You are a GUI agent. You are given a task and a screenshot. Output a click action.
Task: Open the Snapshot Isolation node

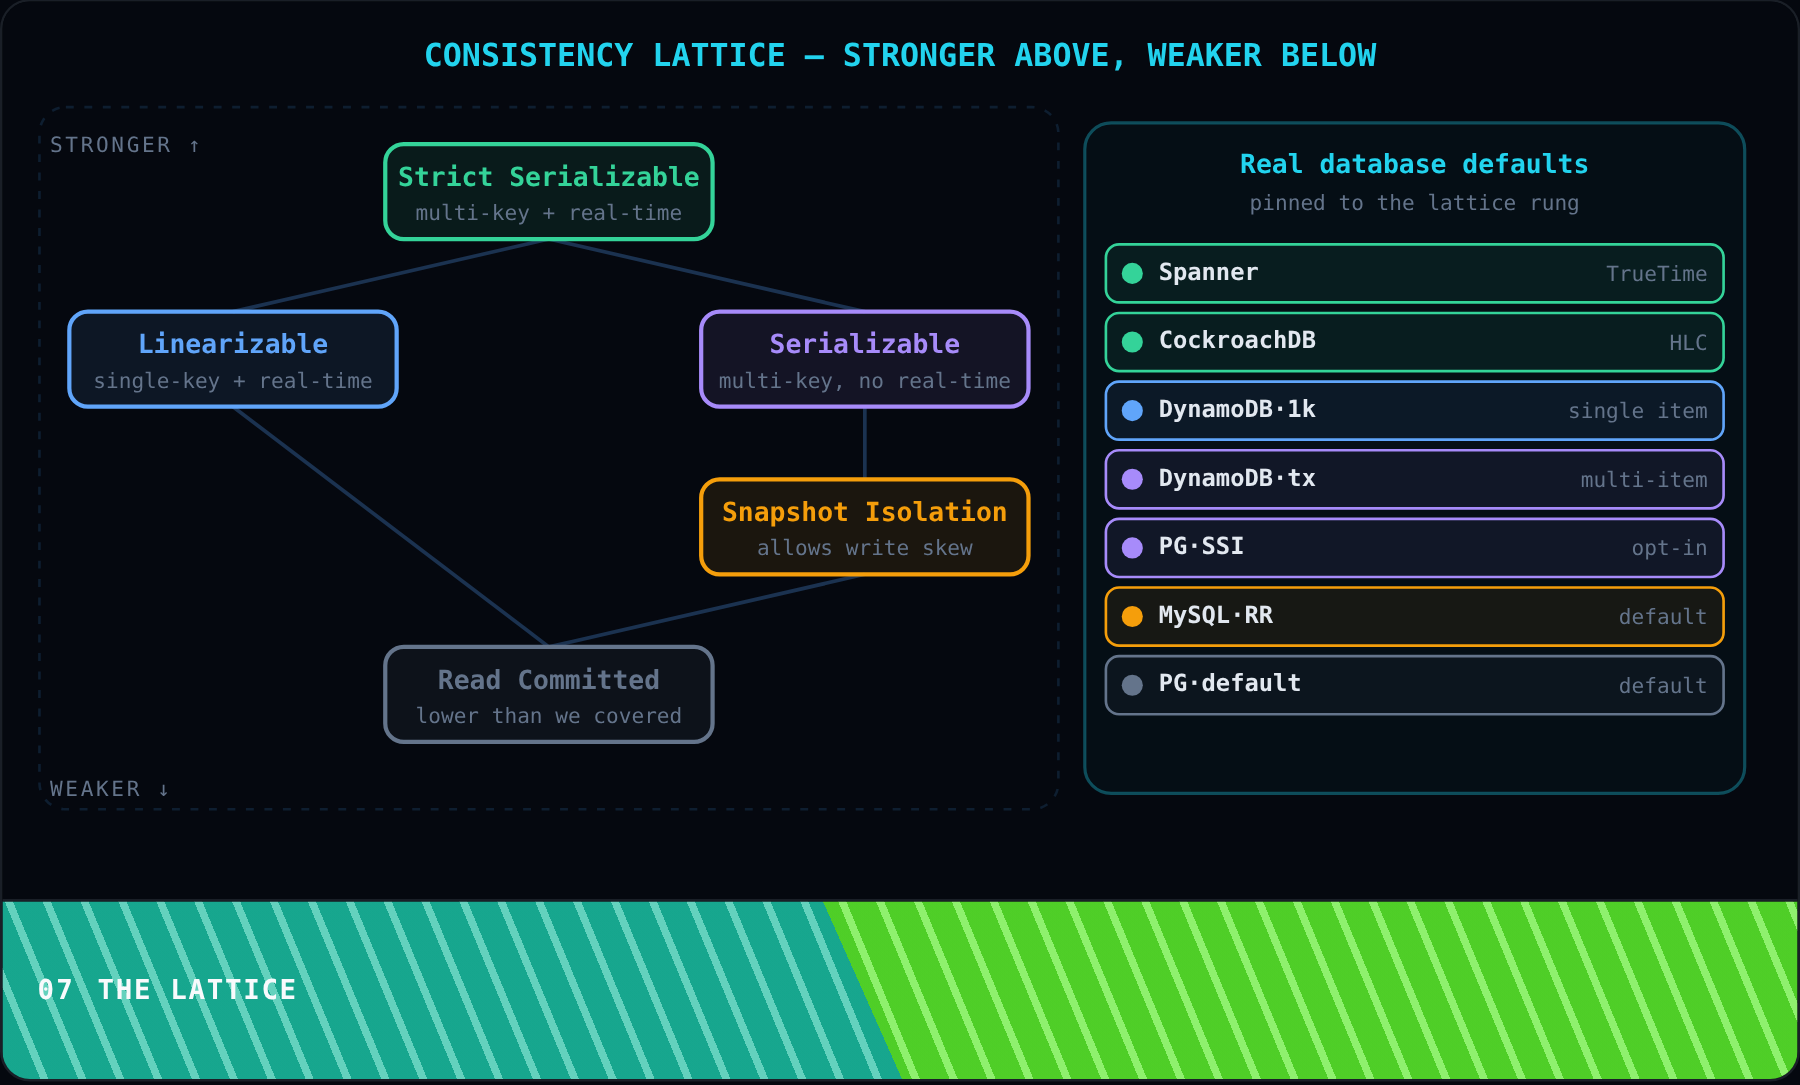(x=865, y=527)
